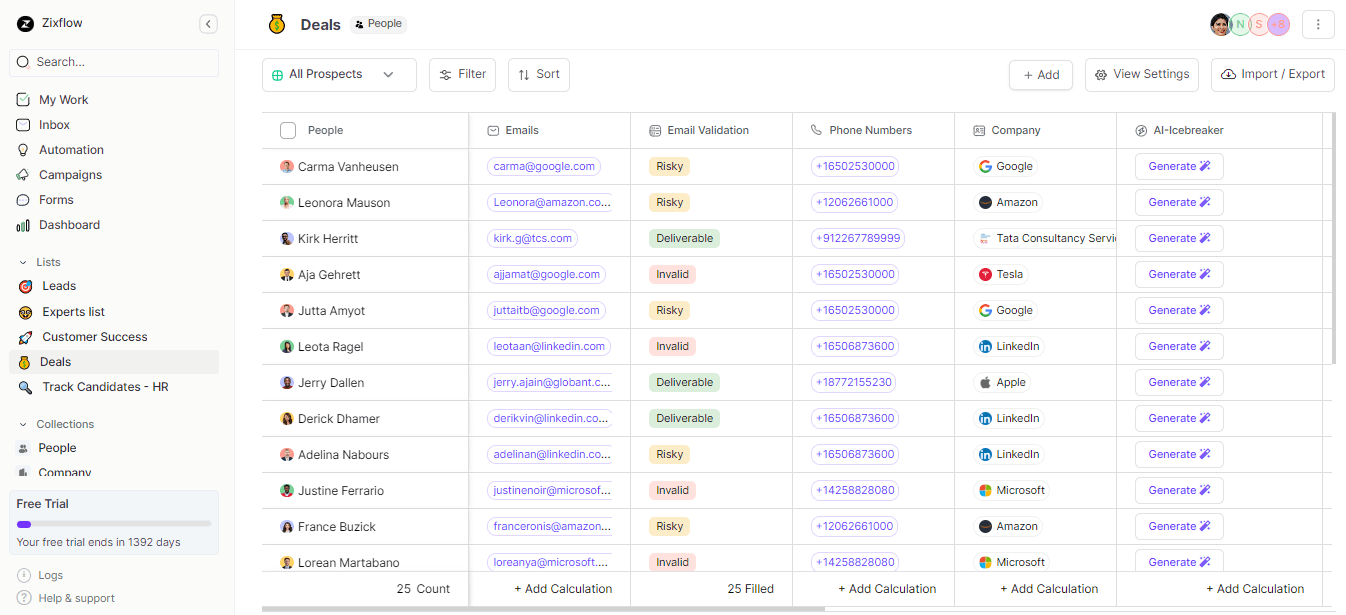
Task: Click the Free Trial progress bar
Action: (113, 523)
